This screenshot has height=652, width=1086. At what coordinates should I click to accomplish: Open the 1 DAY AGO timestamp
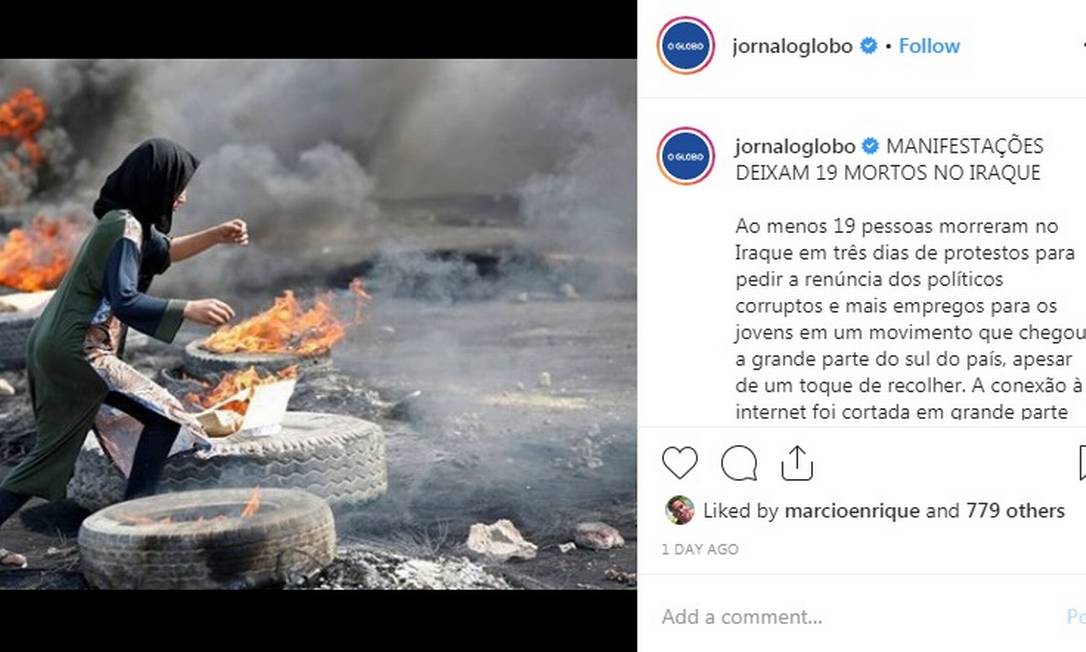(700, 549)
